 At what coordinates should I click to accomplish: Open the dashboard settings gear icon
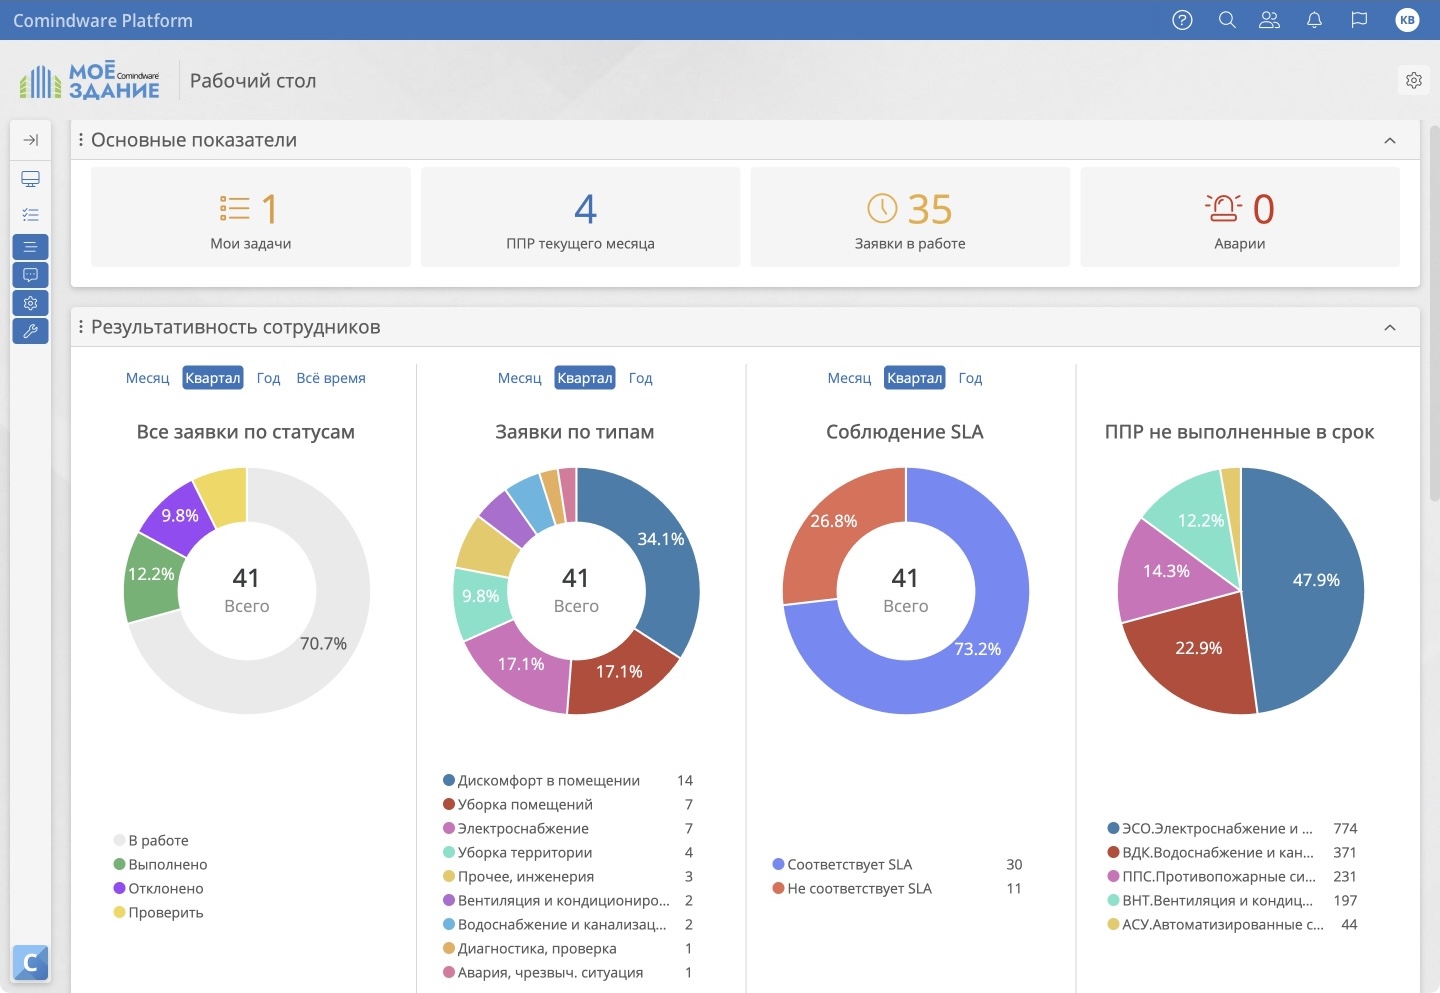click(1413, 80)
